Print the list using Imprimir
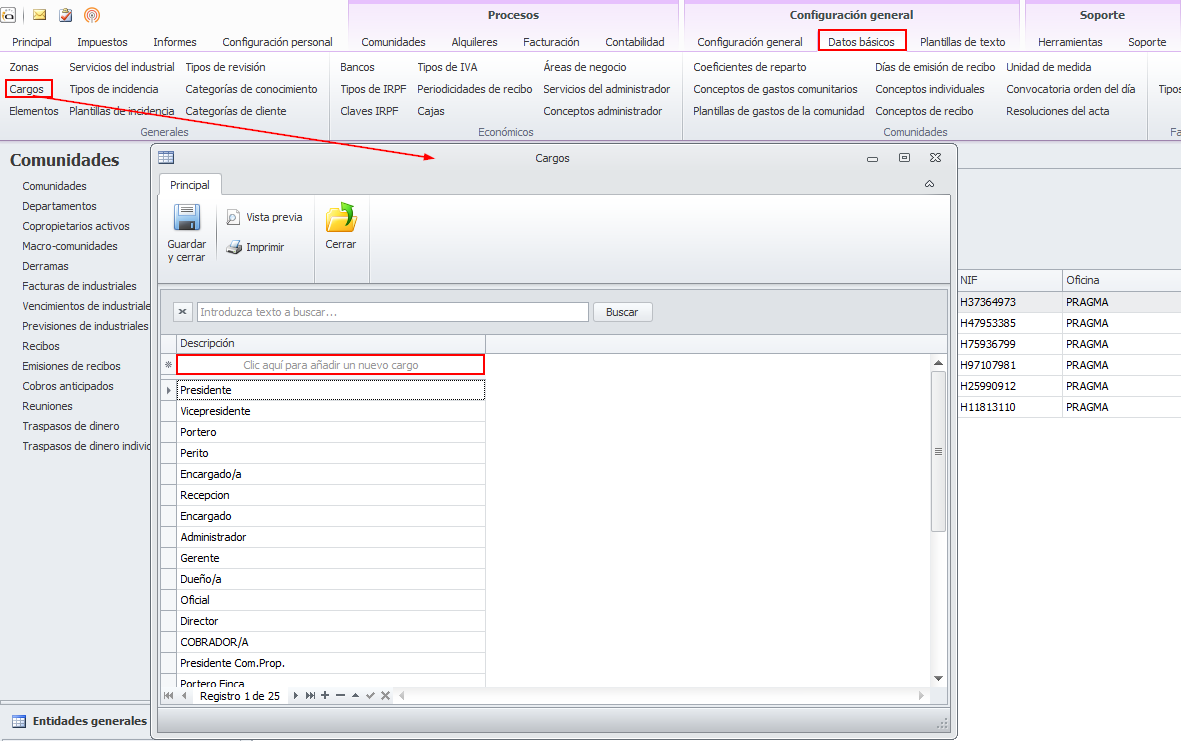Screen dimensions: 1181x741 [255, 247]
